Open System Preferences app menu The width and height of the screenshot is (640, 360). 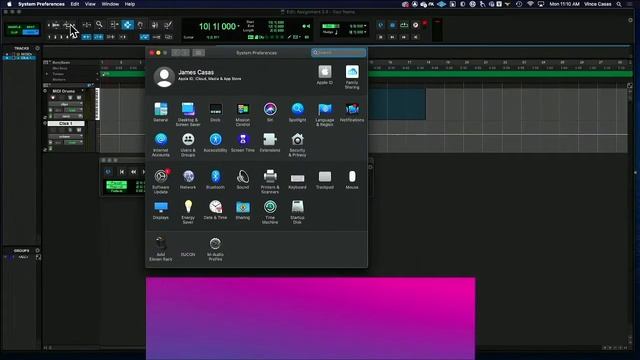(41, 4)
